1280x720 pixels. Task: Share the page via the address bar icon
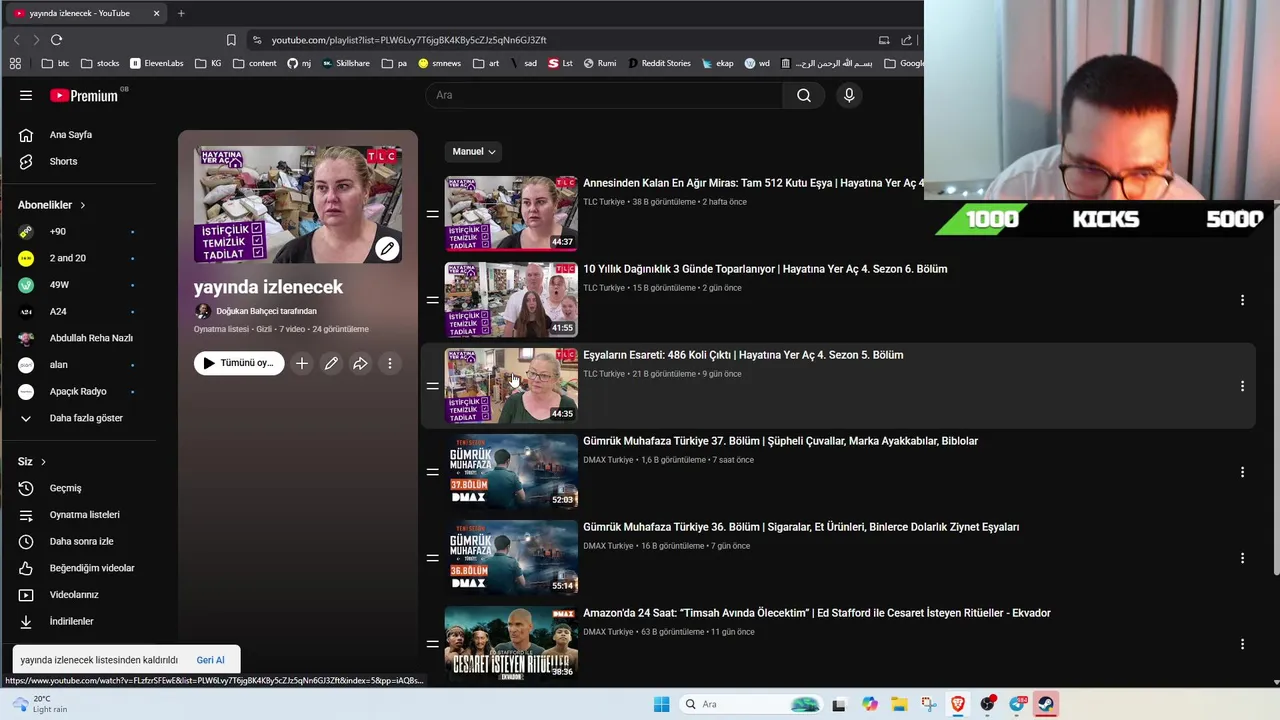(x=906, y=40)
